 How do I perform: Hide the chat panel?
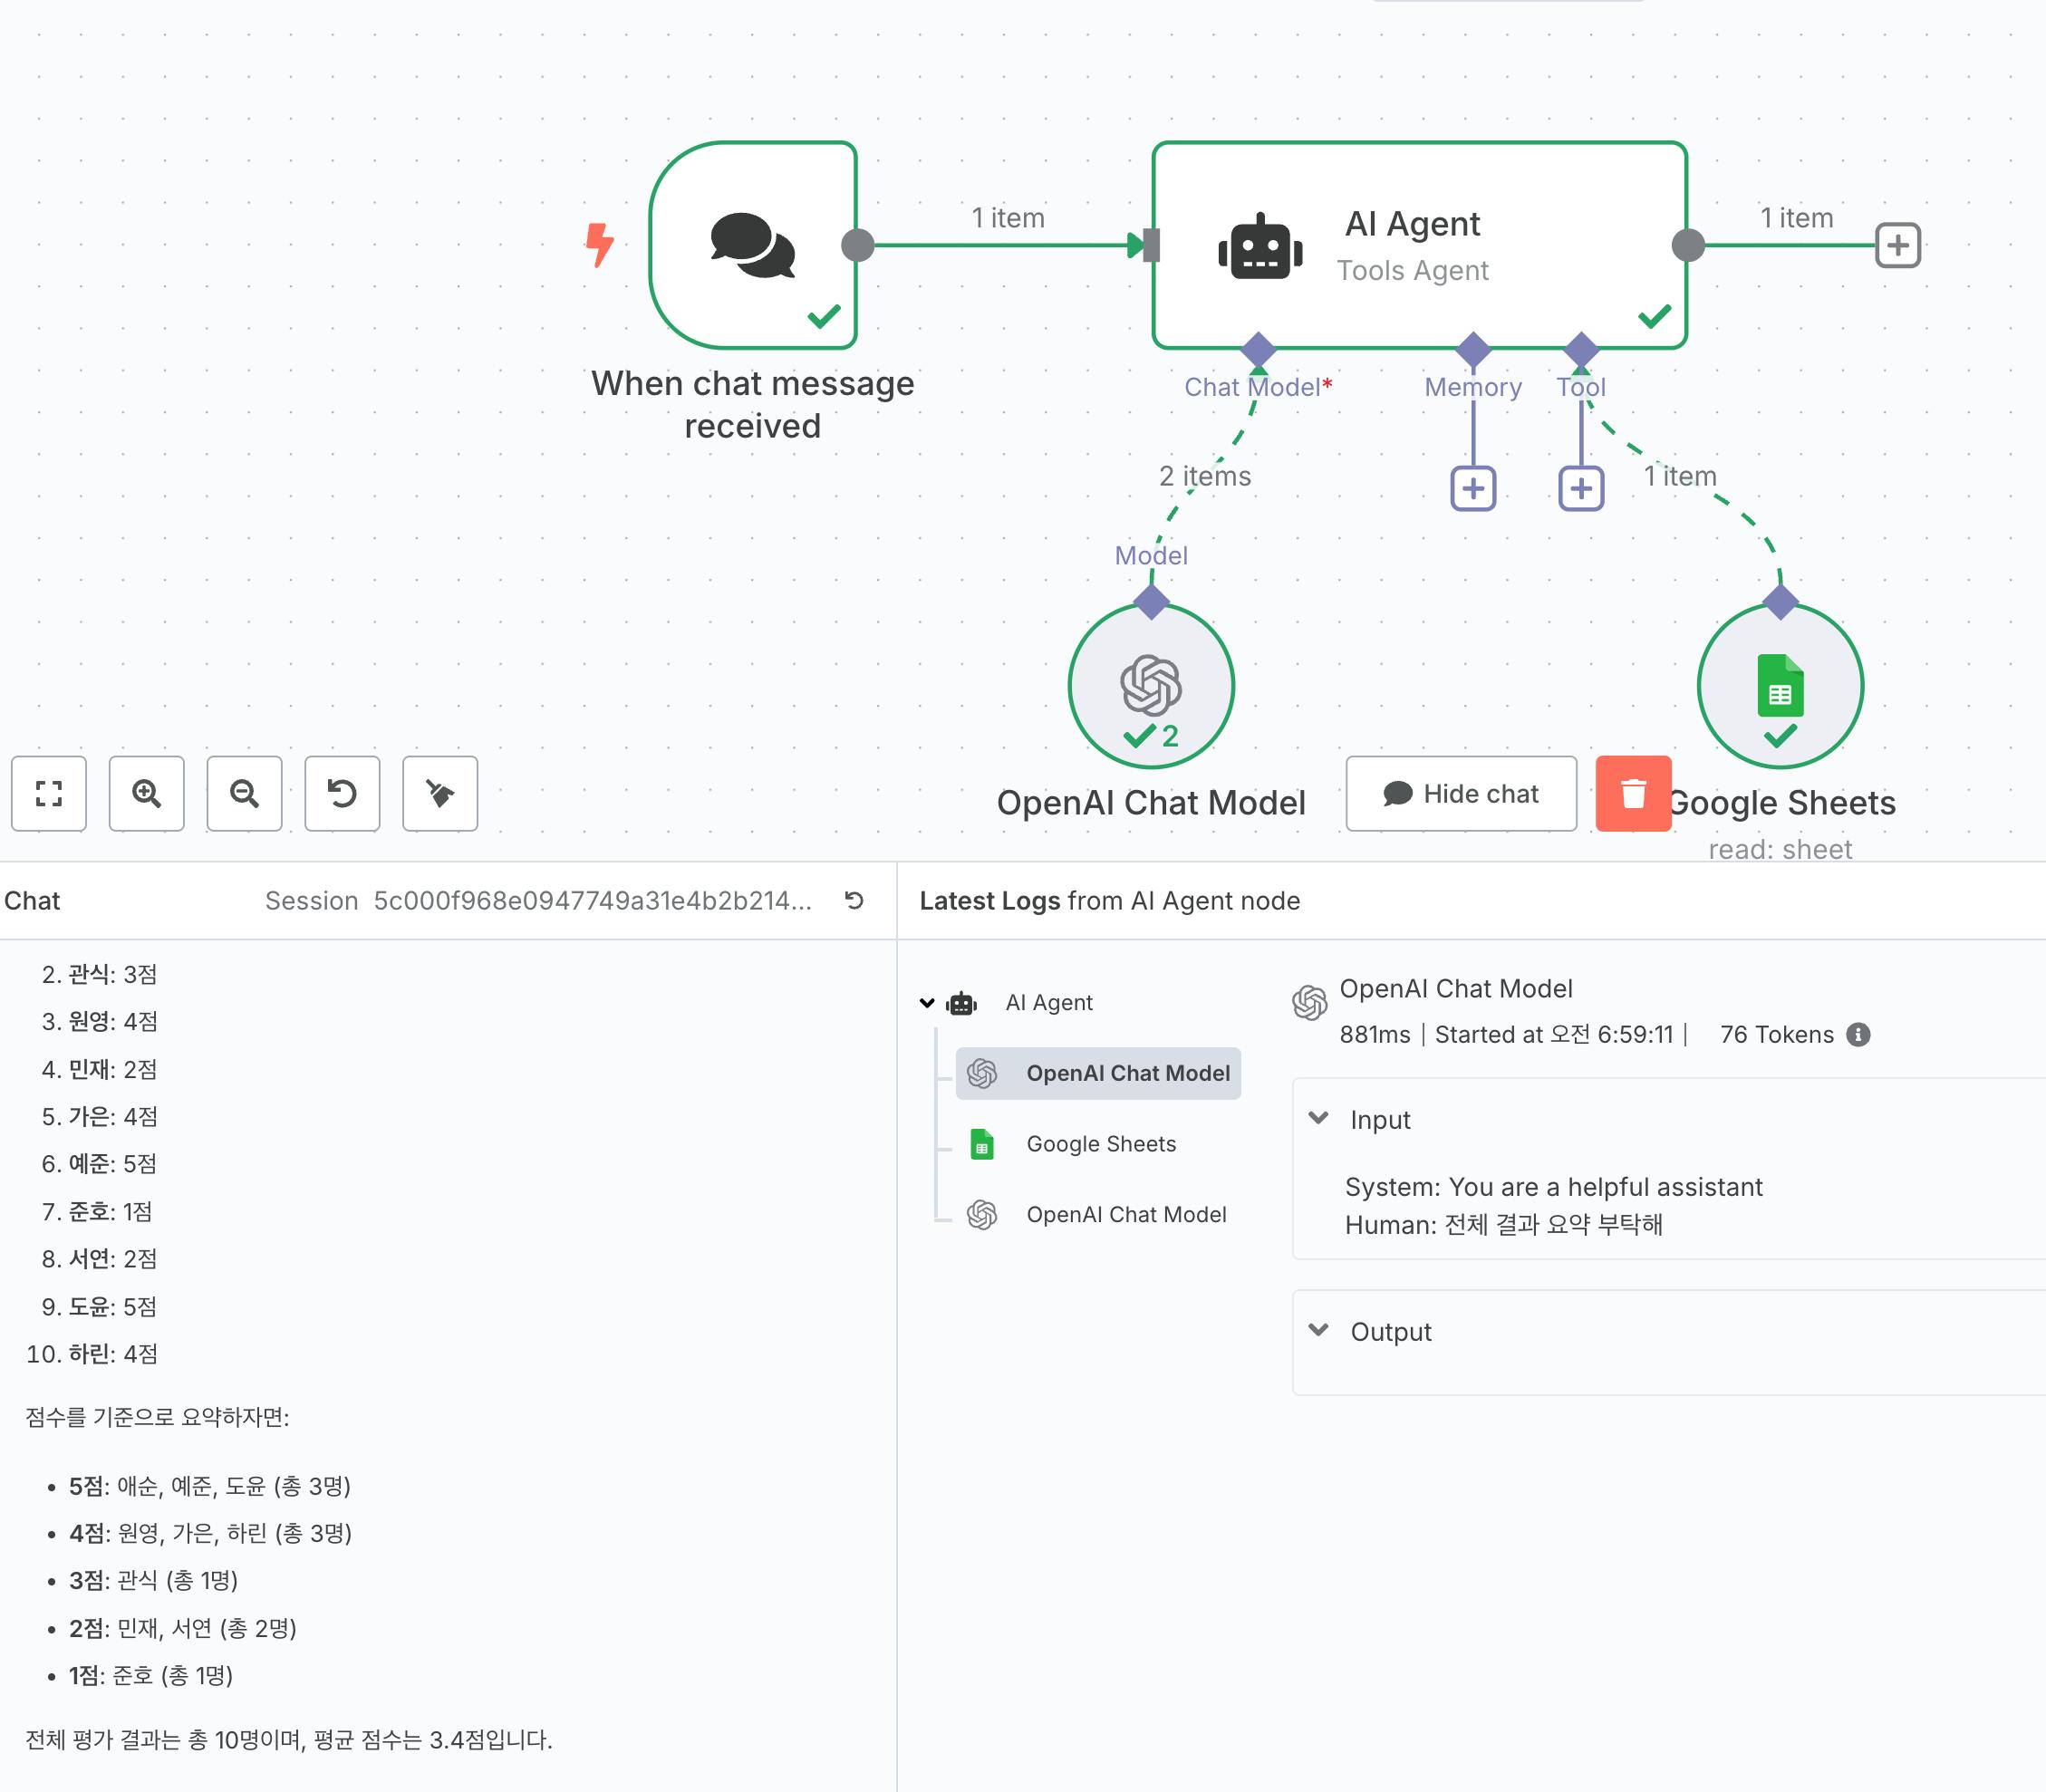(1461, 793)
